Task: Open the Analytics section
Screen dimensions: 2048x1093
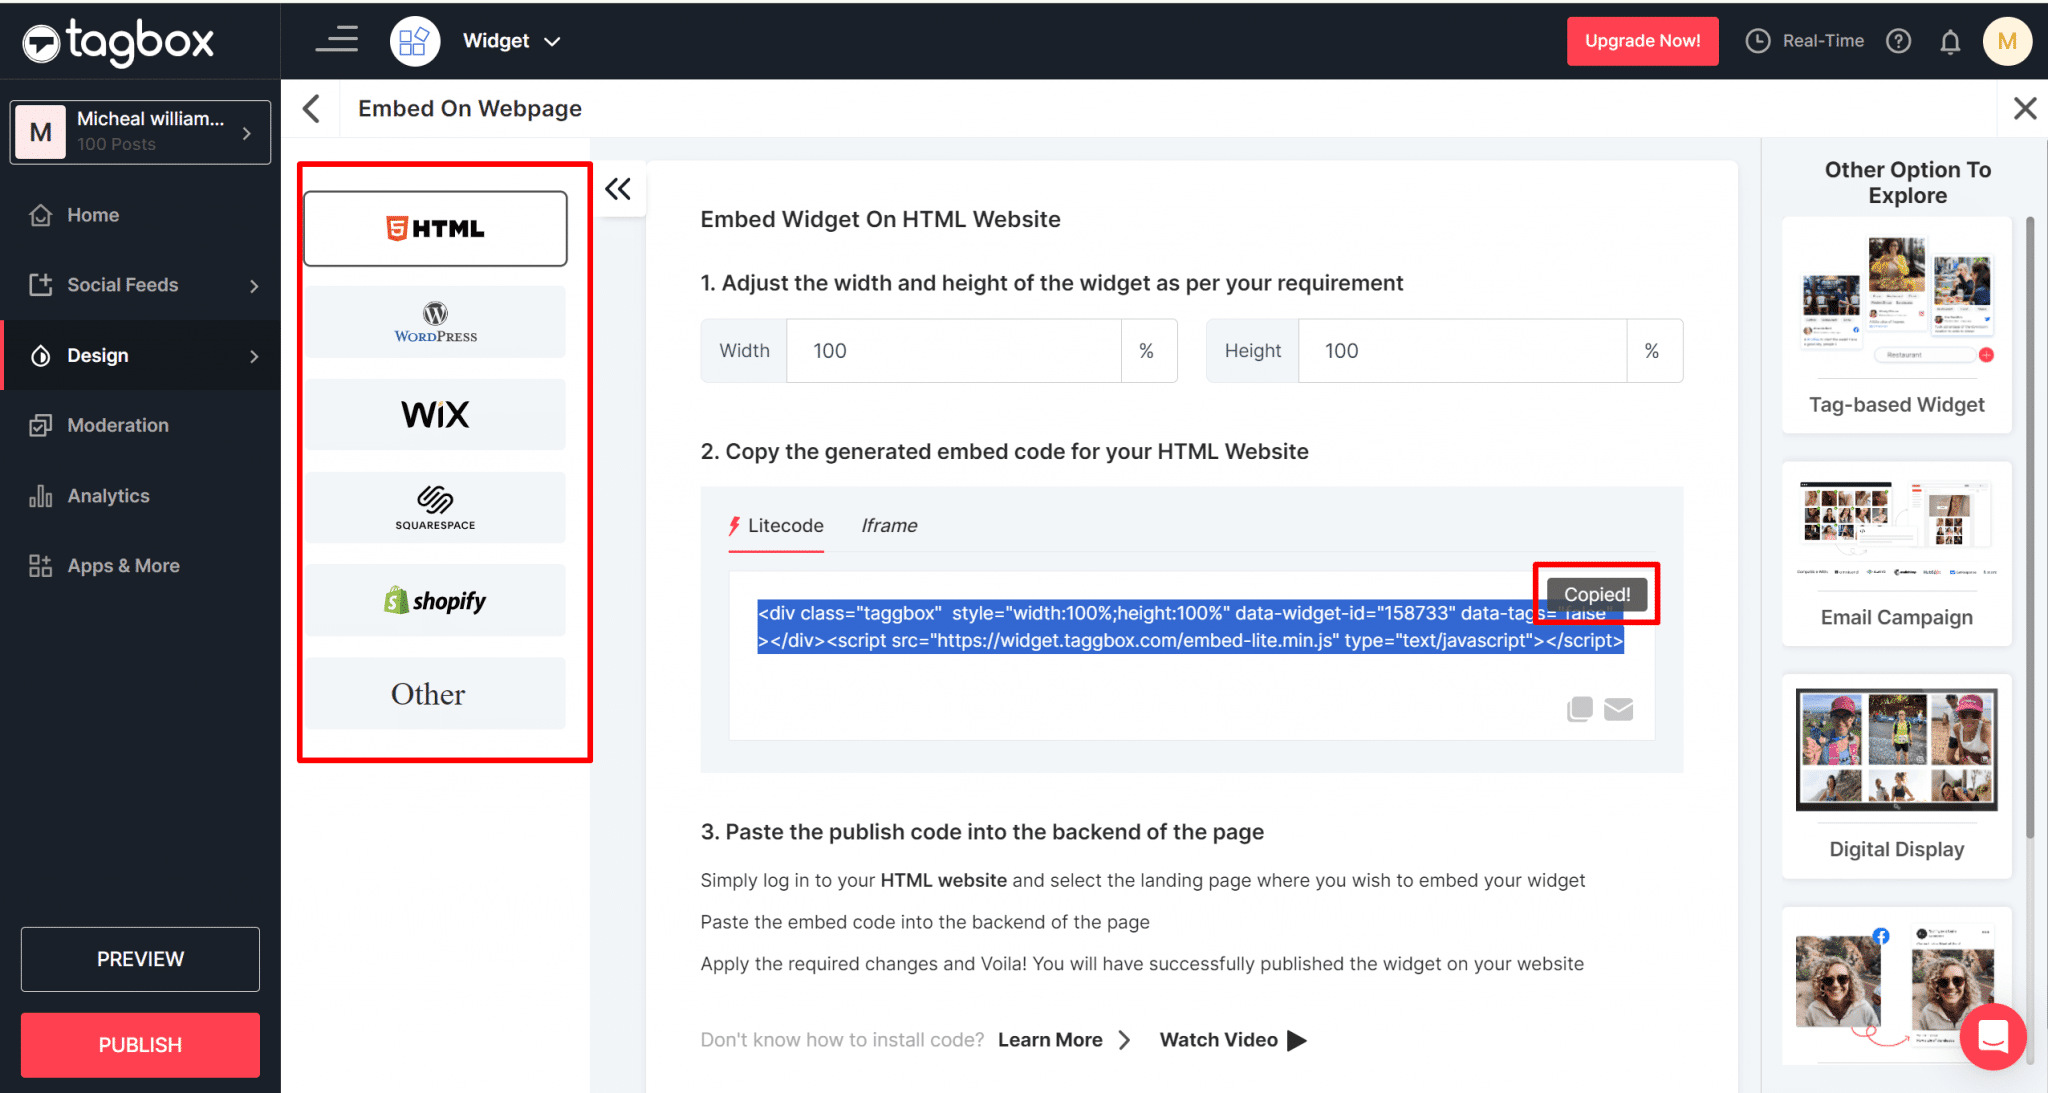Action: coord(109,495)
